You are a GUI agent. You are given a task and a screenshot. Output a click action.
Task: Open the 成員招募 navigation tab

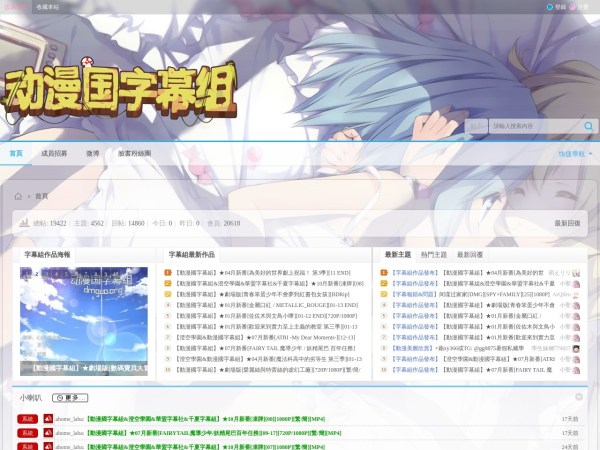54,154
